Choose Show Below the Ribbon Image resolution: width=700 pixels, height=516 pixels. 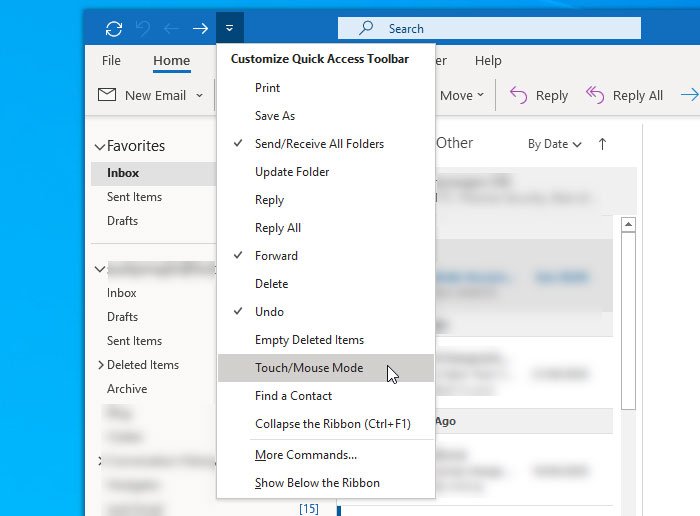coord(325,483)
